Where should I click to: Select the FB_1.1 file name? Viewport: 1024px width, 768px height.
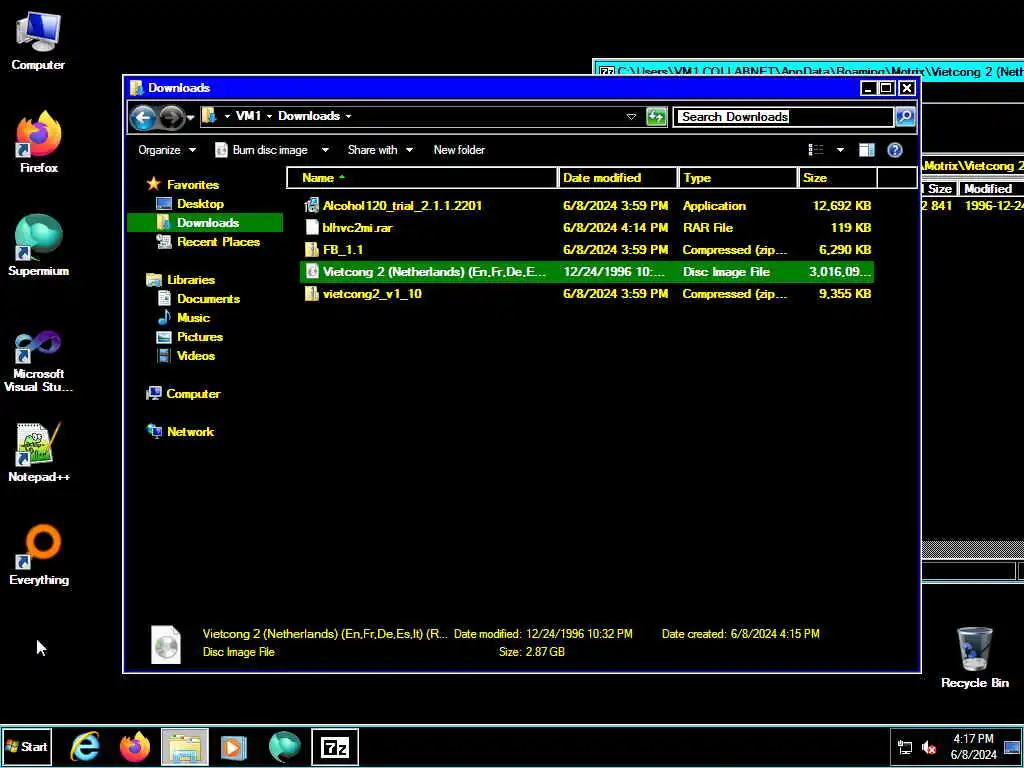pyautogui.click(x=343, y=250)
